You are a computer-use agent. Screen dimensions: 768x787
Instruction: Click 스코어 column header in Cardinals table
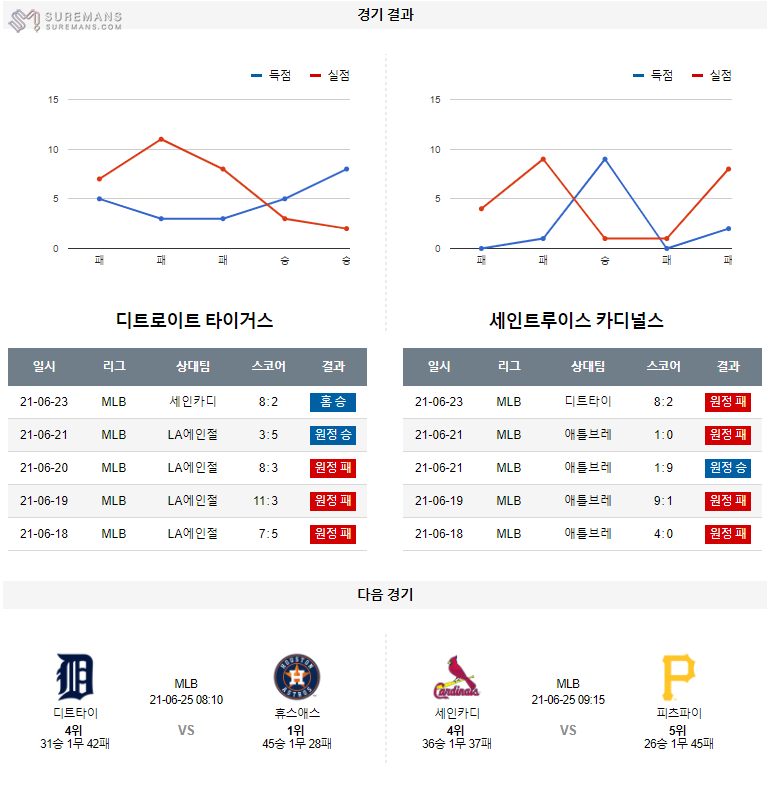point(664,367)
